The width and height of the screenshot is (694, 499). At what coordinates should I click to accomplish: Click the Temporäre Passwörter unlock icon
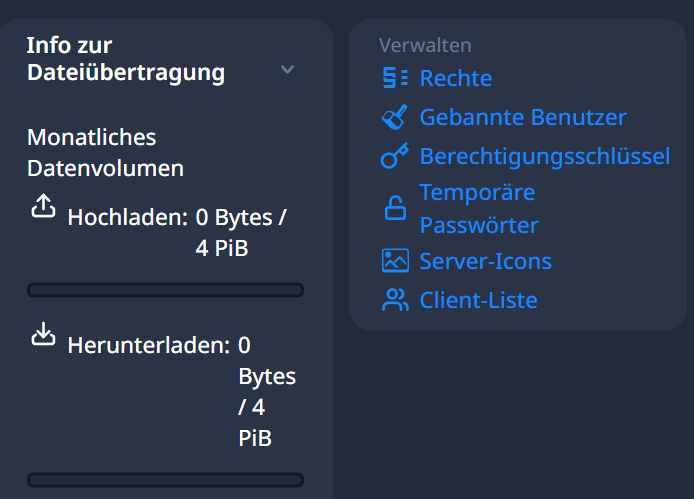[x=395, y=208]
